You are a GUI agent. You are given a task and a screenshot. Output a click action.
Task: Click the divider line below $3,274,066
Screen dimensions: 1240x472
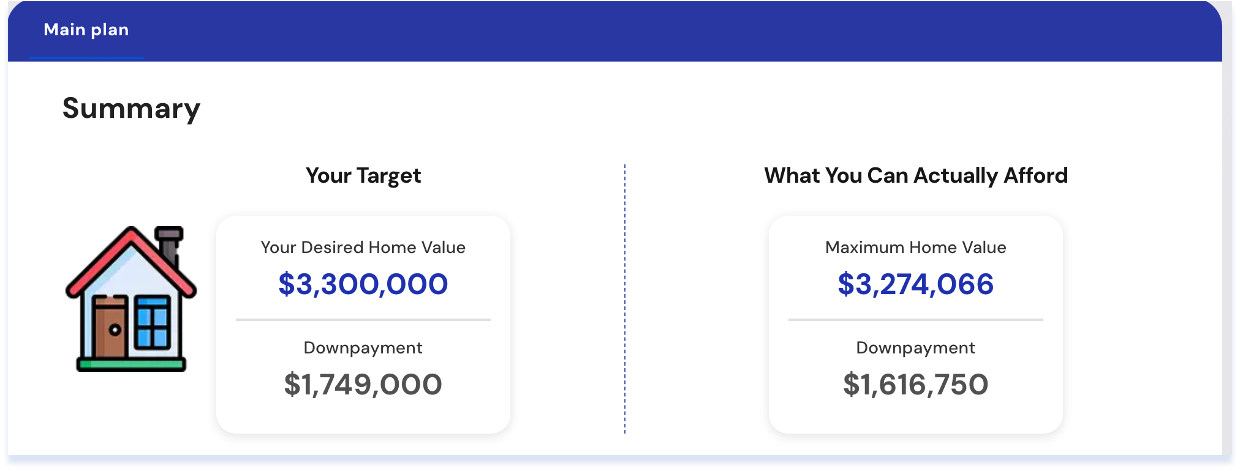[x=915, y=320]
